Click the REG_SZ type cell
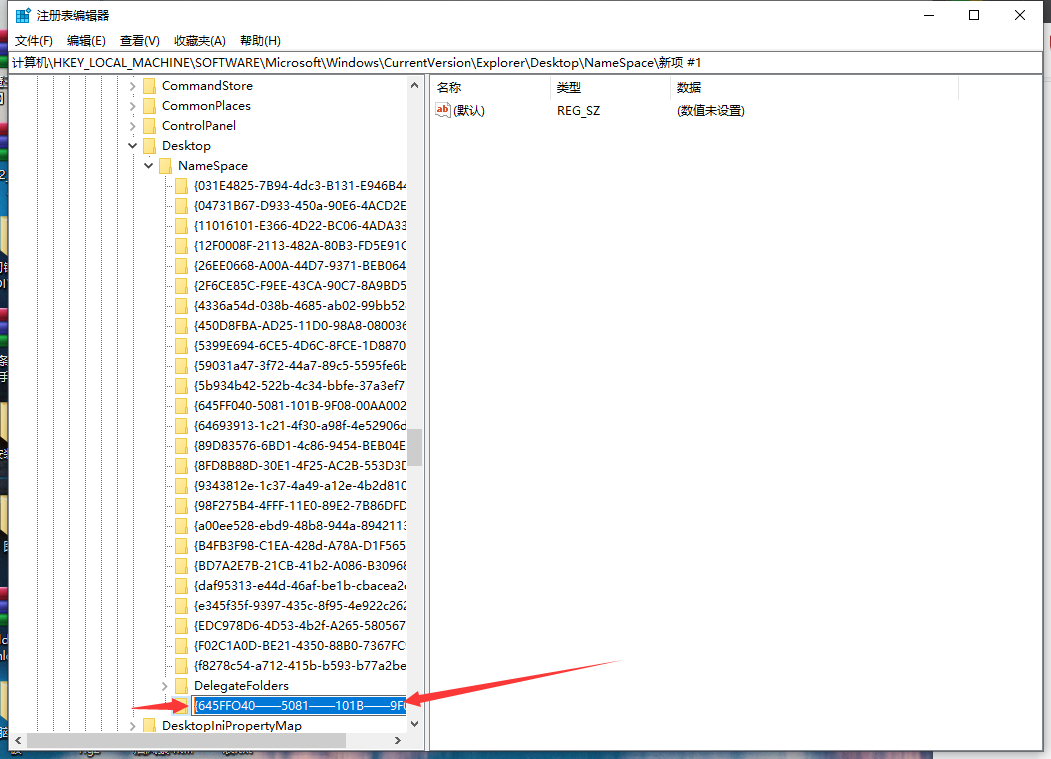Viewport: 1051px width, 759px height. [x=578, y=111]
